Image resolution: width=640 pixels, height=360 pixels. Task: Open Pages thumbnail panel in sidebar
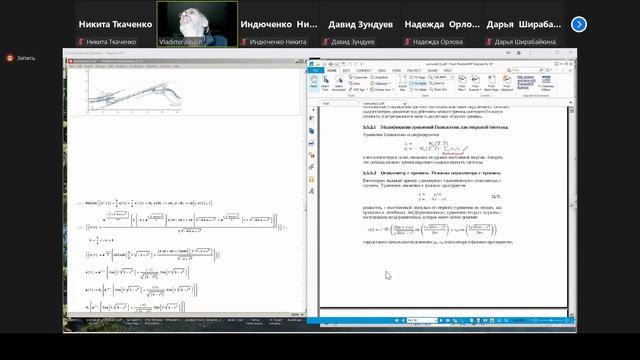311,131
